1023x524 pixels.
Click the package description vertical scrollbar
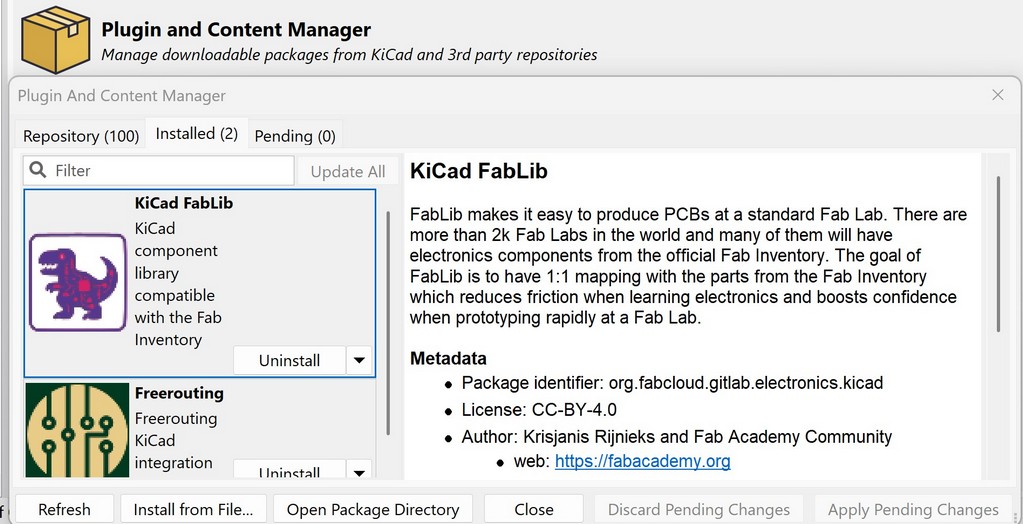(x=997, y=255)
